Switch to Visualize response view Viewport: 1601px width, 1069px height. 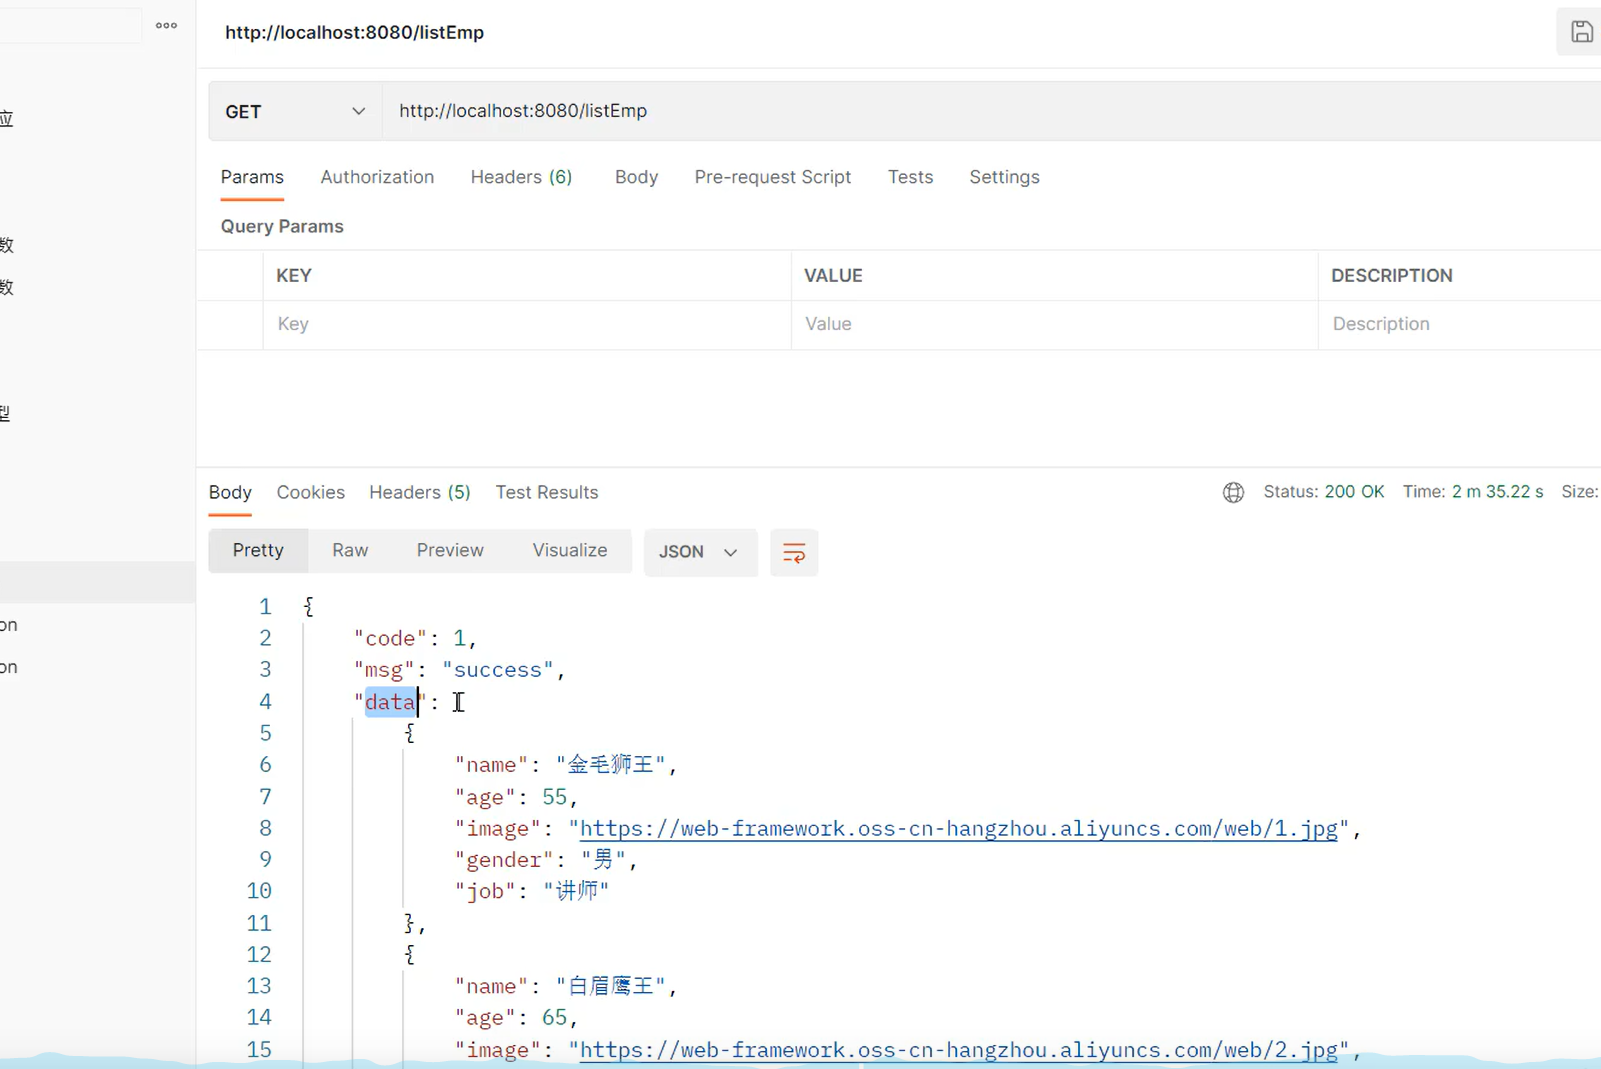pyautogui.click(x=570, y=551)
